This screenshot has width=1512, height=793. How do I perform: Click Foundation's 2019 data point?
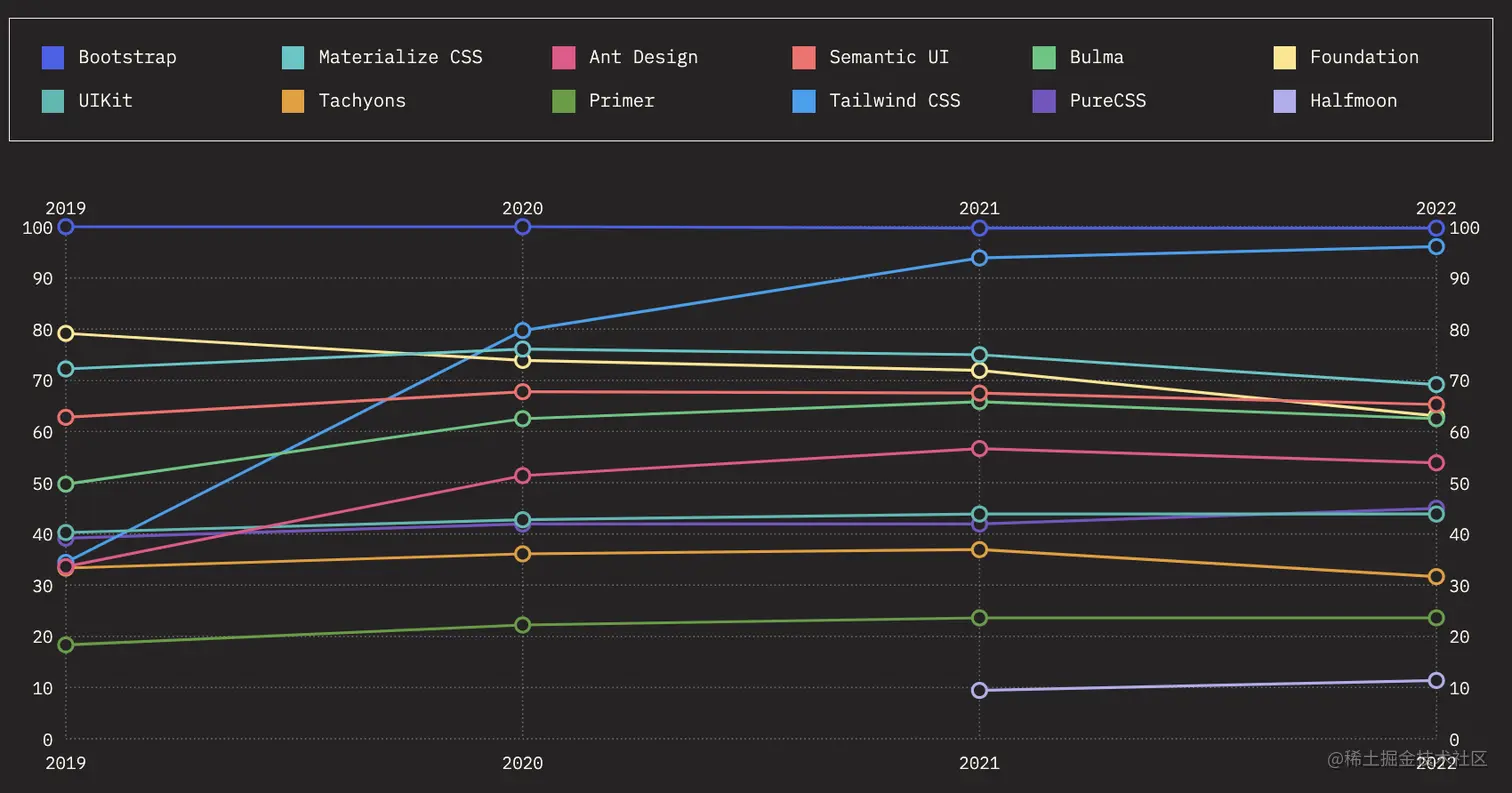tap(66, 333)
